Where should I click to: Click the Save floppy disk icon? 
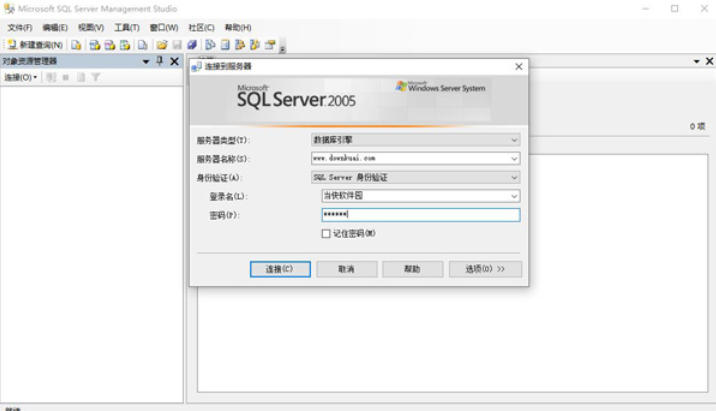177,45
